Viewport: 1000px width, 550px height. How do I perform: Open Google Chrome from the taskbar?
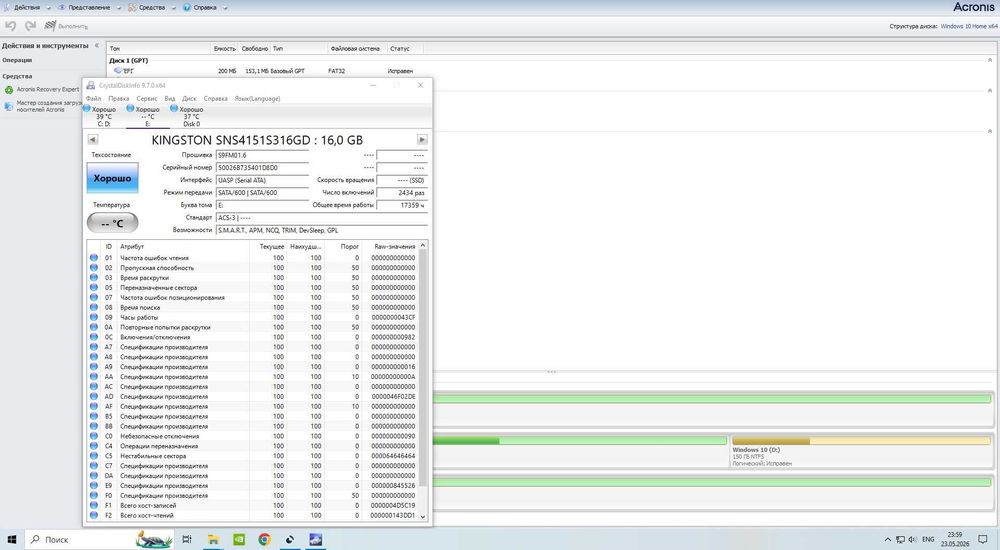tap(264, 539)
